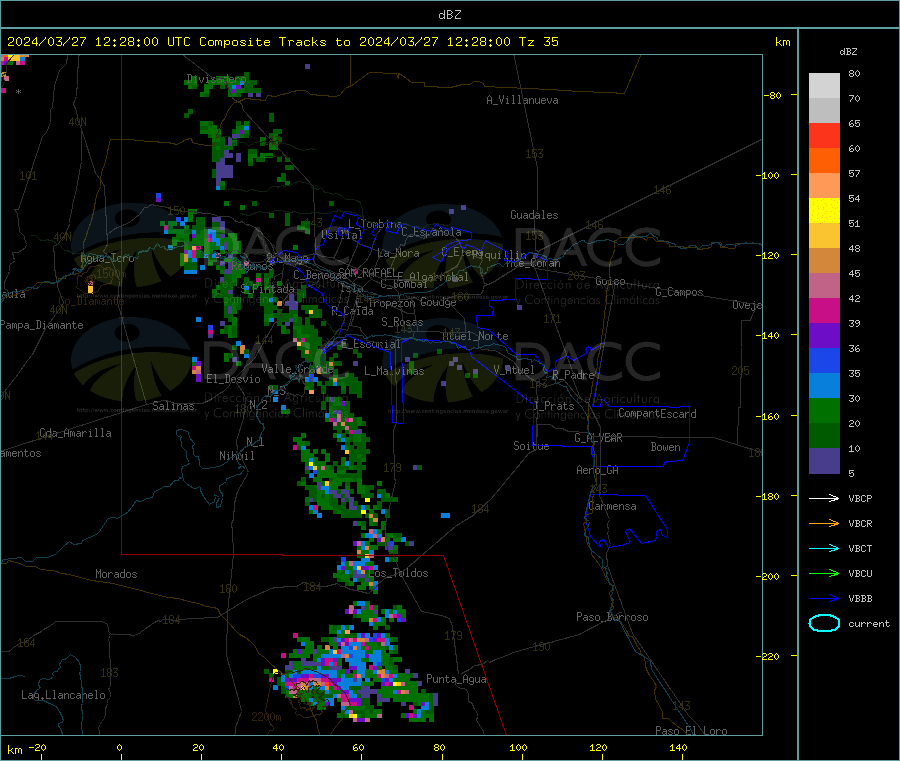Viewport: 900px width, 761px height.
Task: Click the white VBCP arrow in legend
Action: pos(824,498)
